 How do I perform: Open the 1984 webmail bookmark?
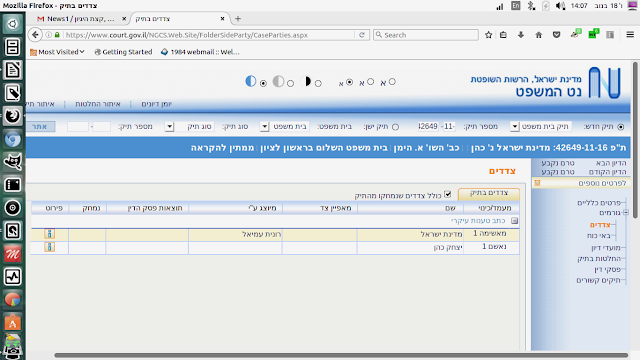200,52
